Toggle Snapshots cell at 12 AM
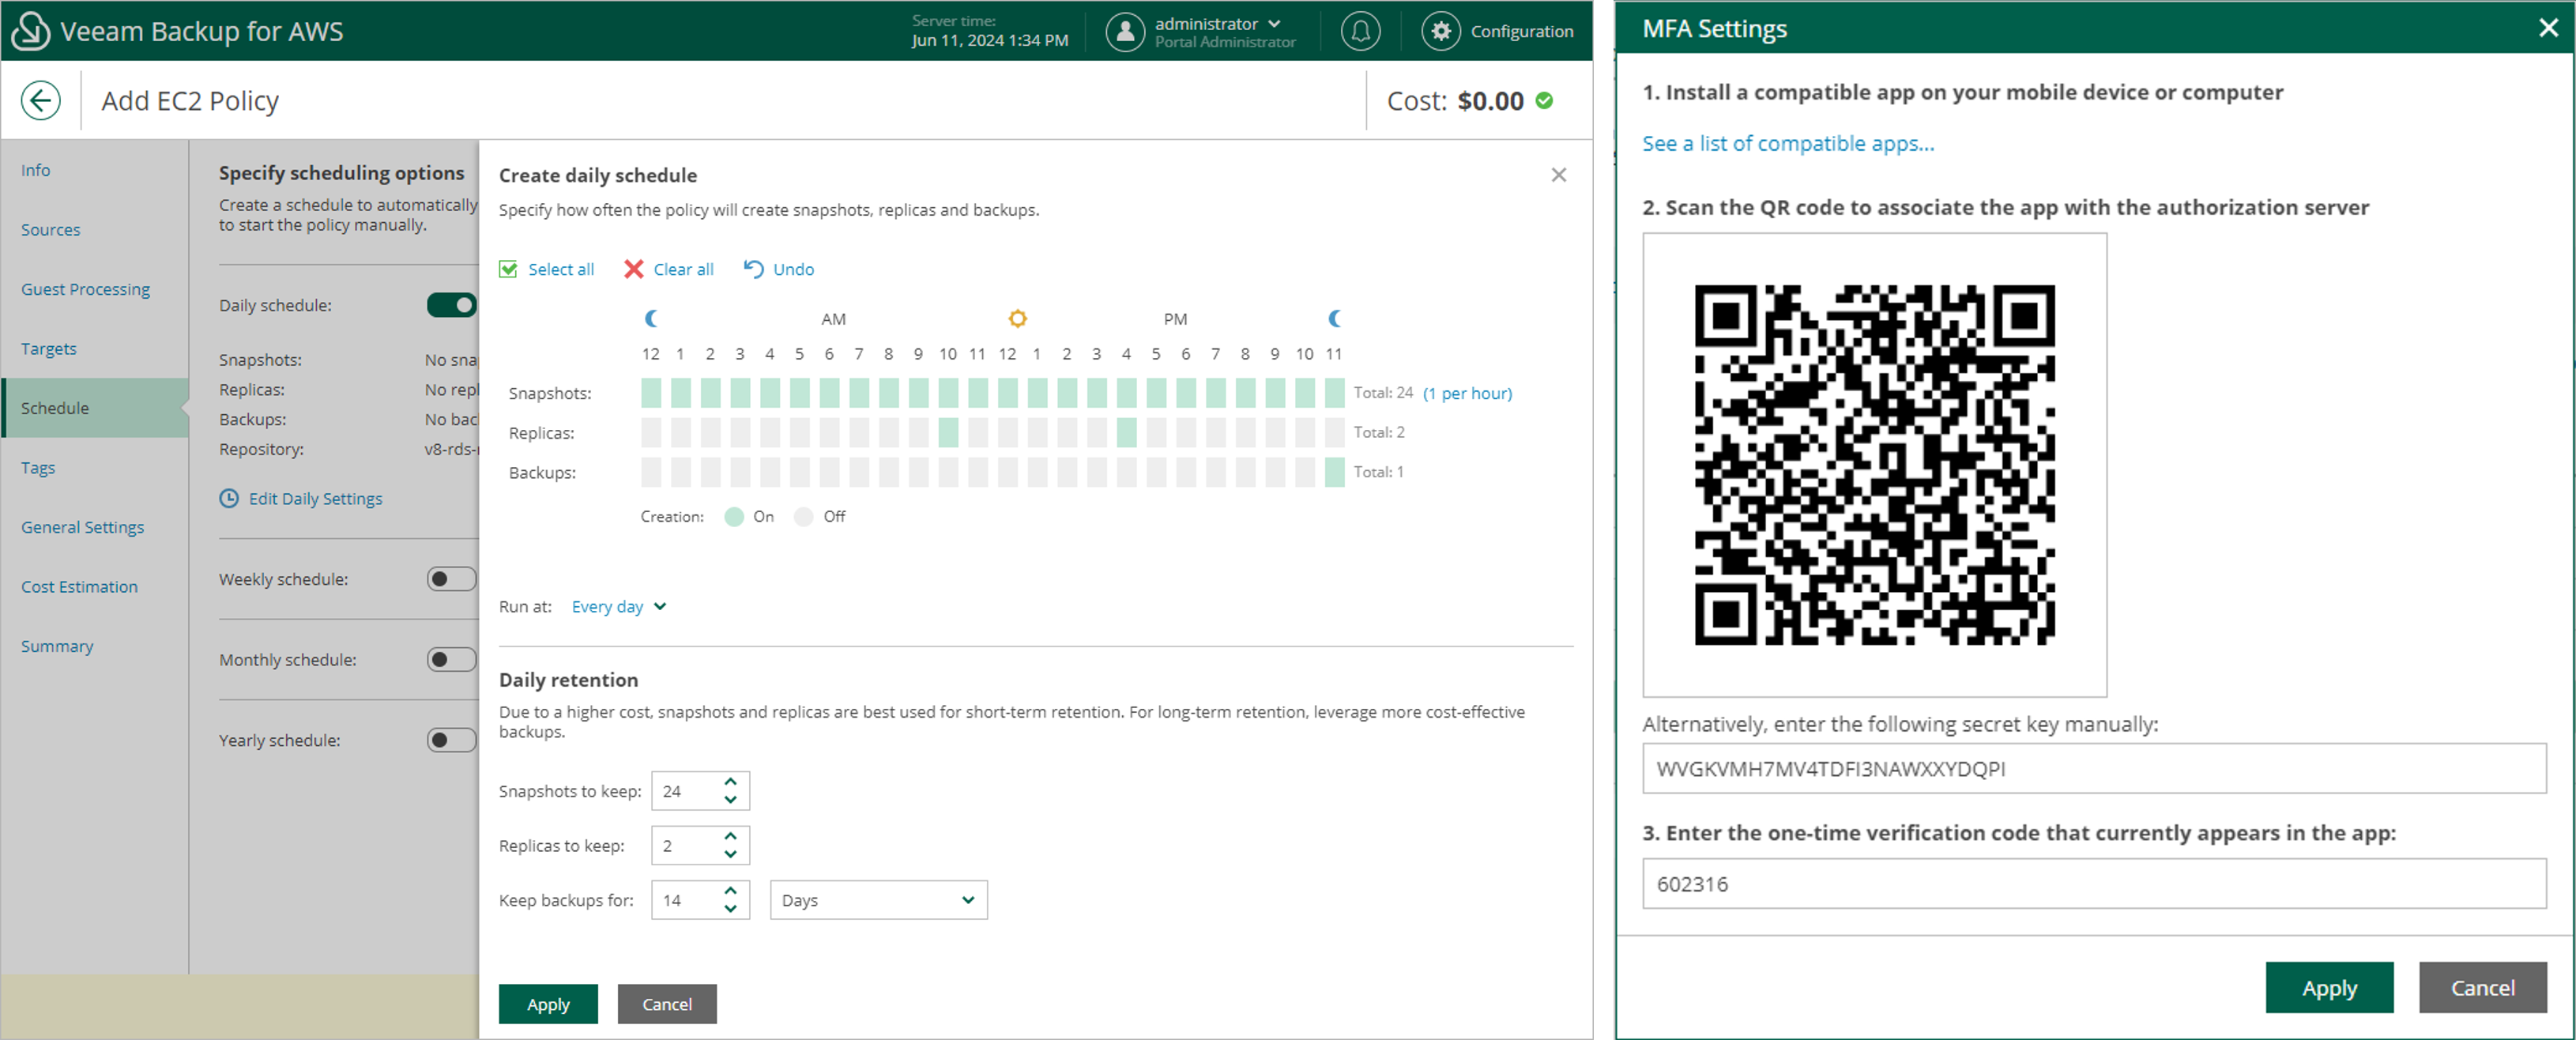 coord(651,393)
